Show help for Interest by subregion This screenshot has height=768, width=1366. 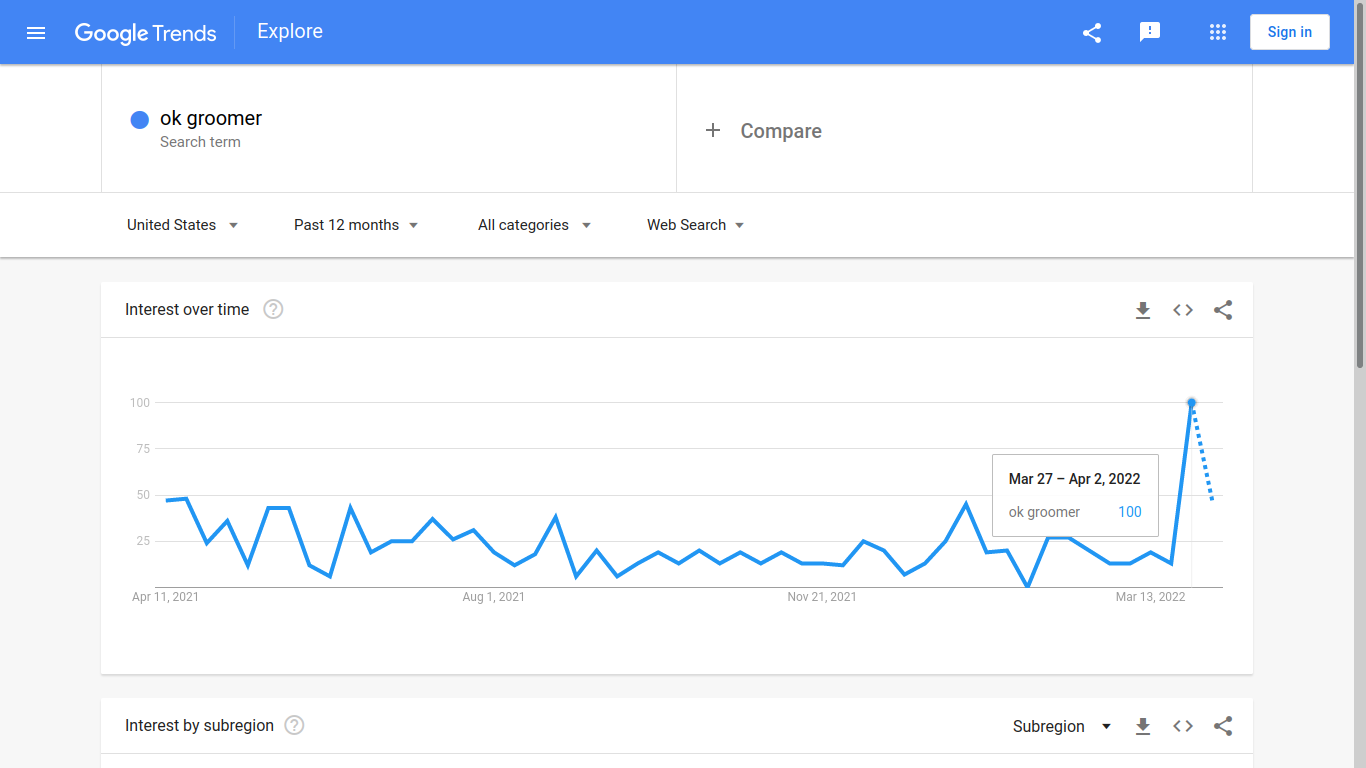click(294, 725)
